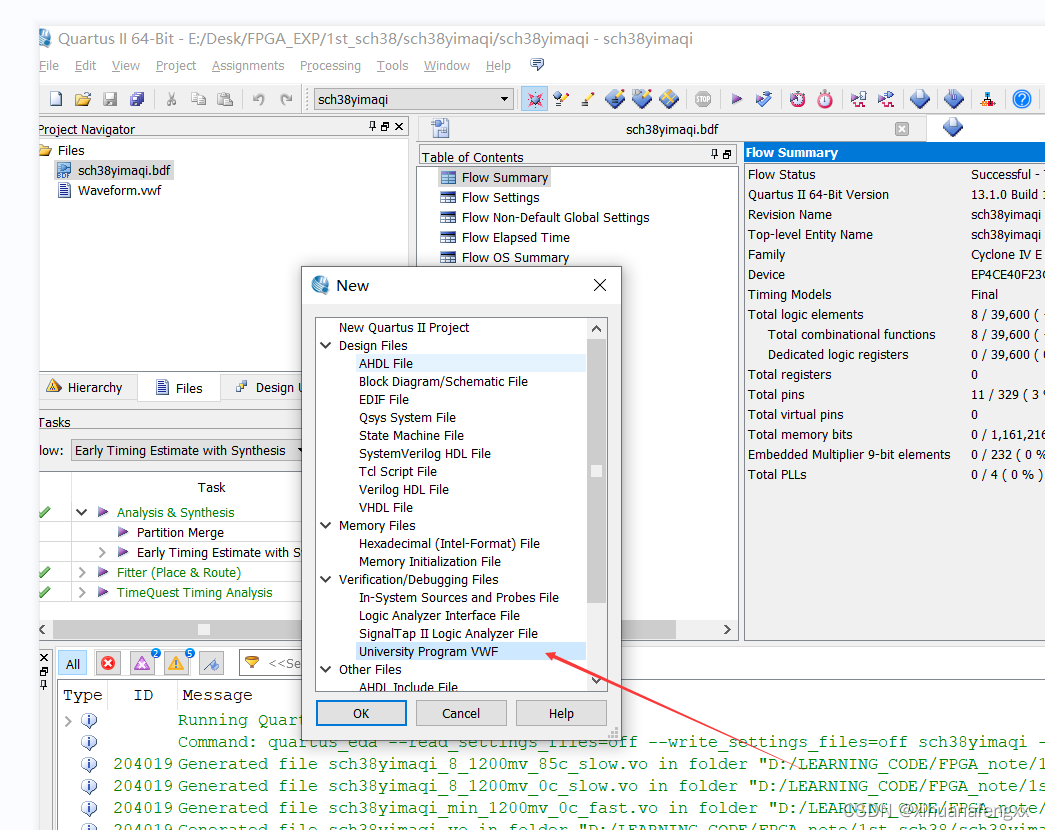This screenshot has height=830, width=1045.
Task: Open the Tools menu
Action: pos(392,65)
